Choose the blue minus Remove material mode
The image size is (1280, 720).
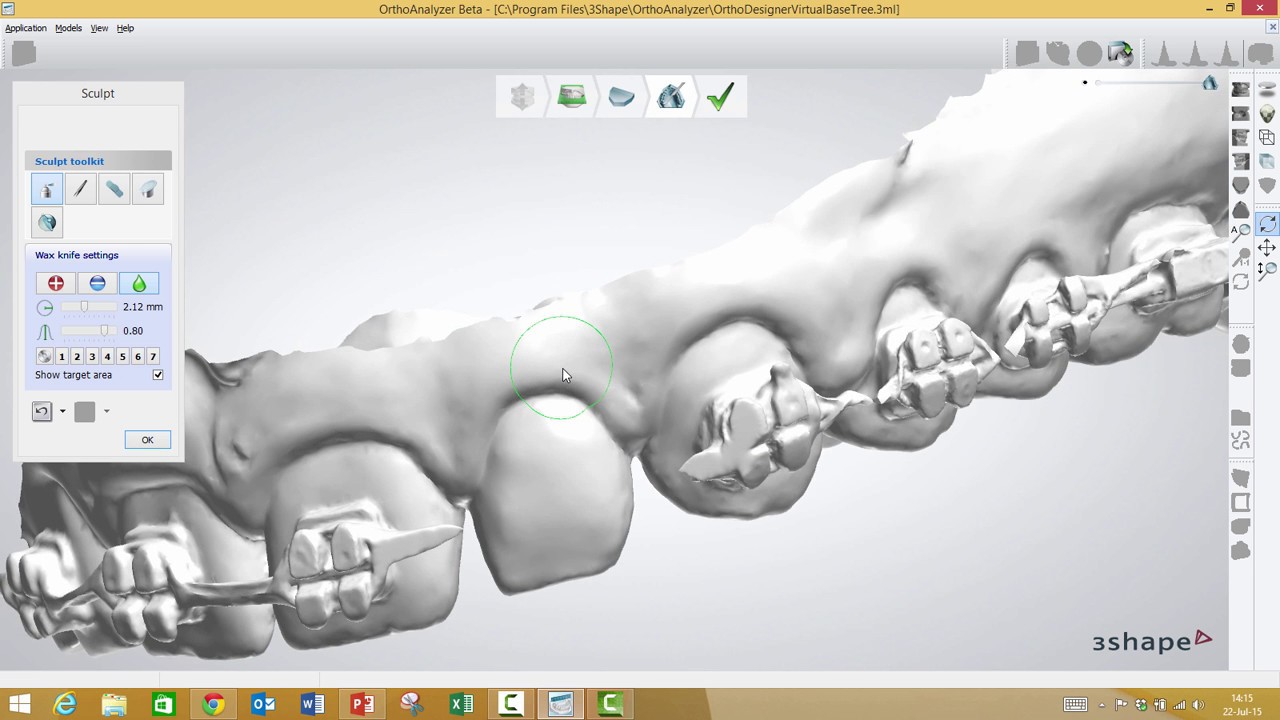tap(97, 284)
